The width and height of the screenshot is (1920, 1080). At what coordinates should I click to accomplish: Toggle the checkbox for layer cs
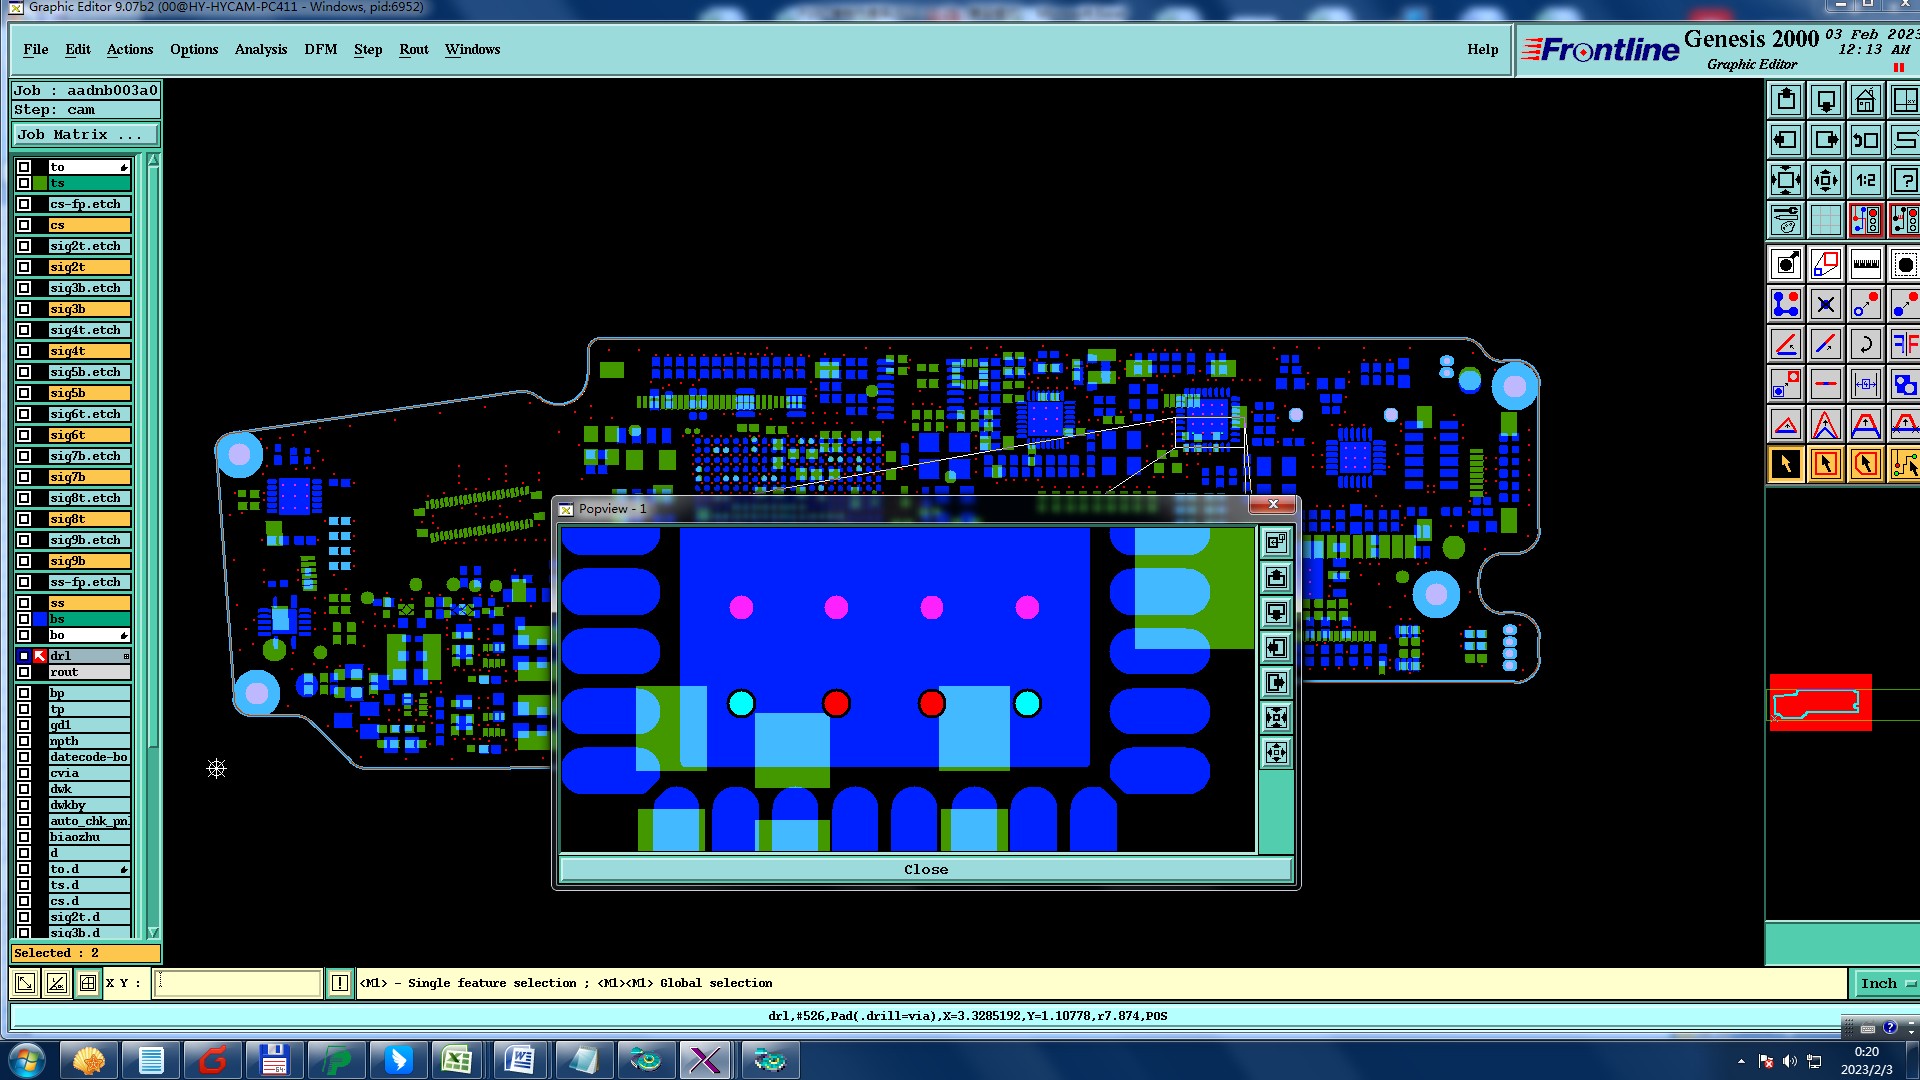coord(24,225)
